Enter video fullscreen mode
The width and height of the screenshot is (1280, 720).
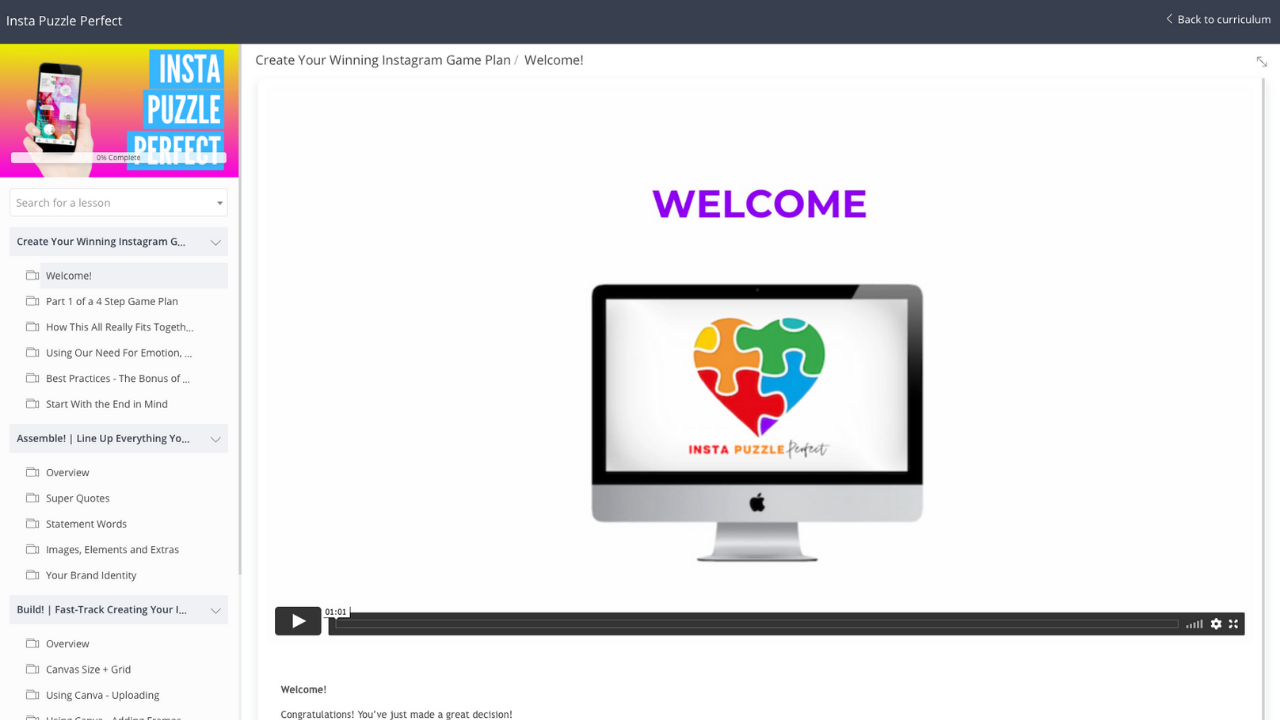tap(1233, 624)
